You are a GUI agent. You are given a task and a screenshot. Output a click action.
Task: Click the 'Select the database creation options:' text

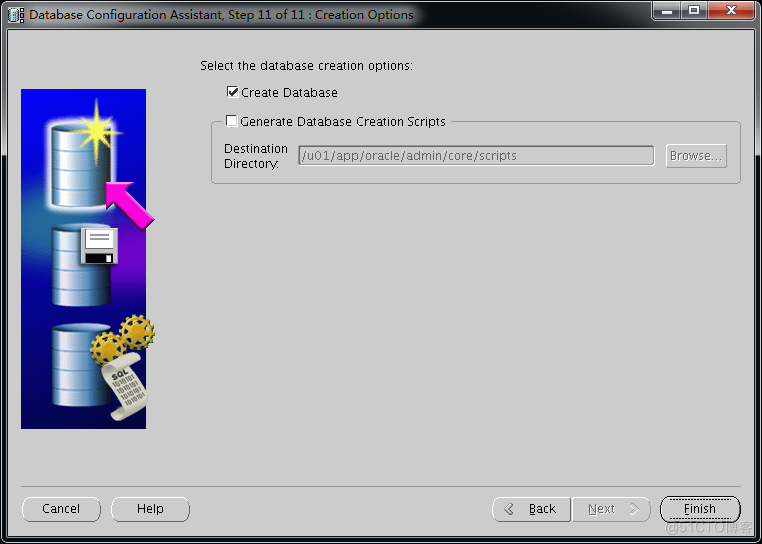tap(306, 66)
